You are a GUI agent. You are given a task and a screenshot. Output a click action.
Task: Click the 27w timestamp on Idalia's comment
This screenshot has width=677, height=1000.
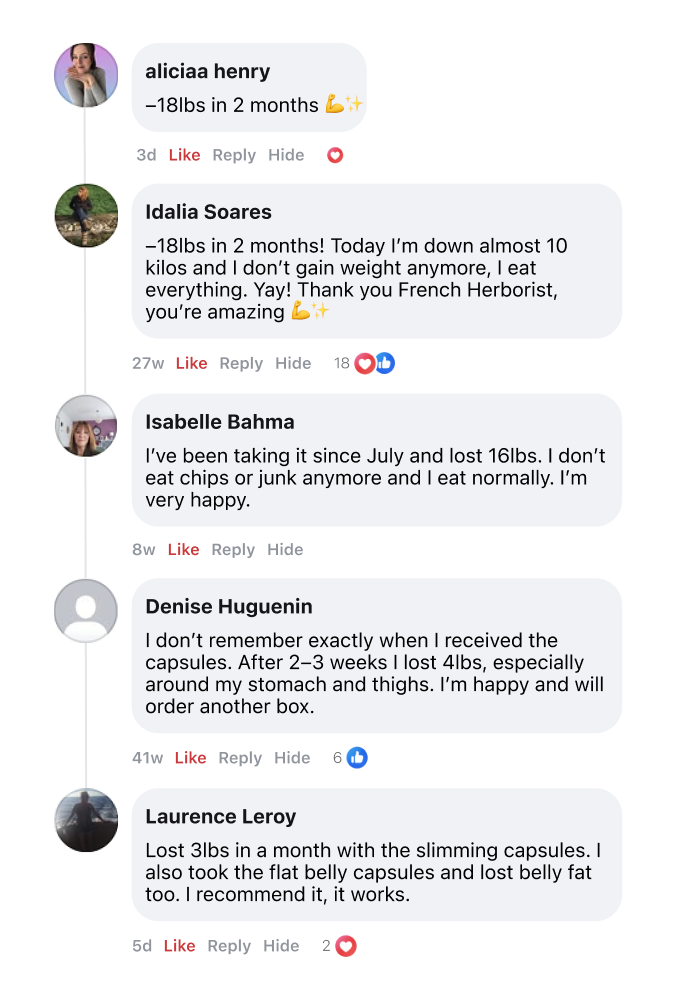(x=148, y=363)
